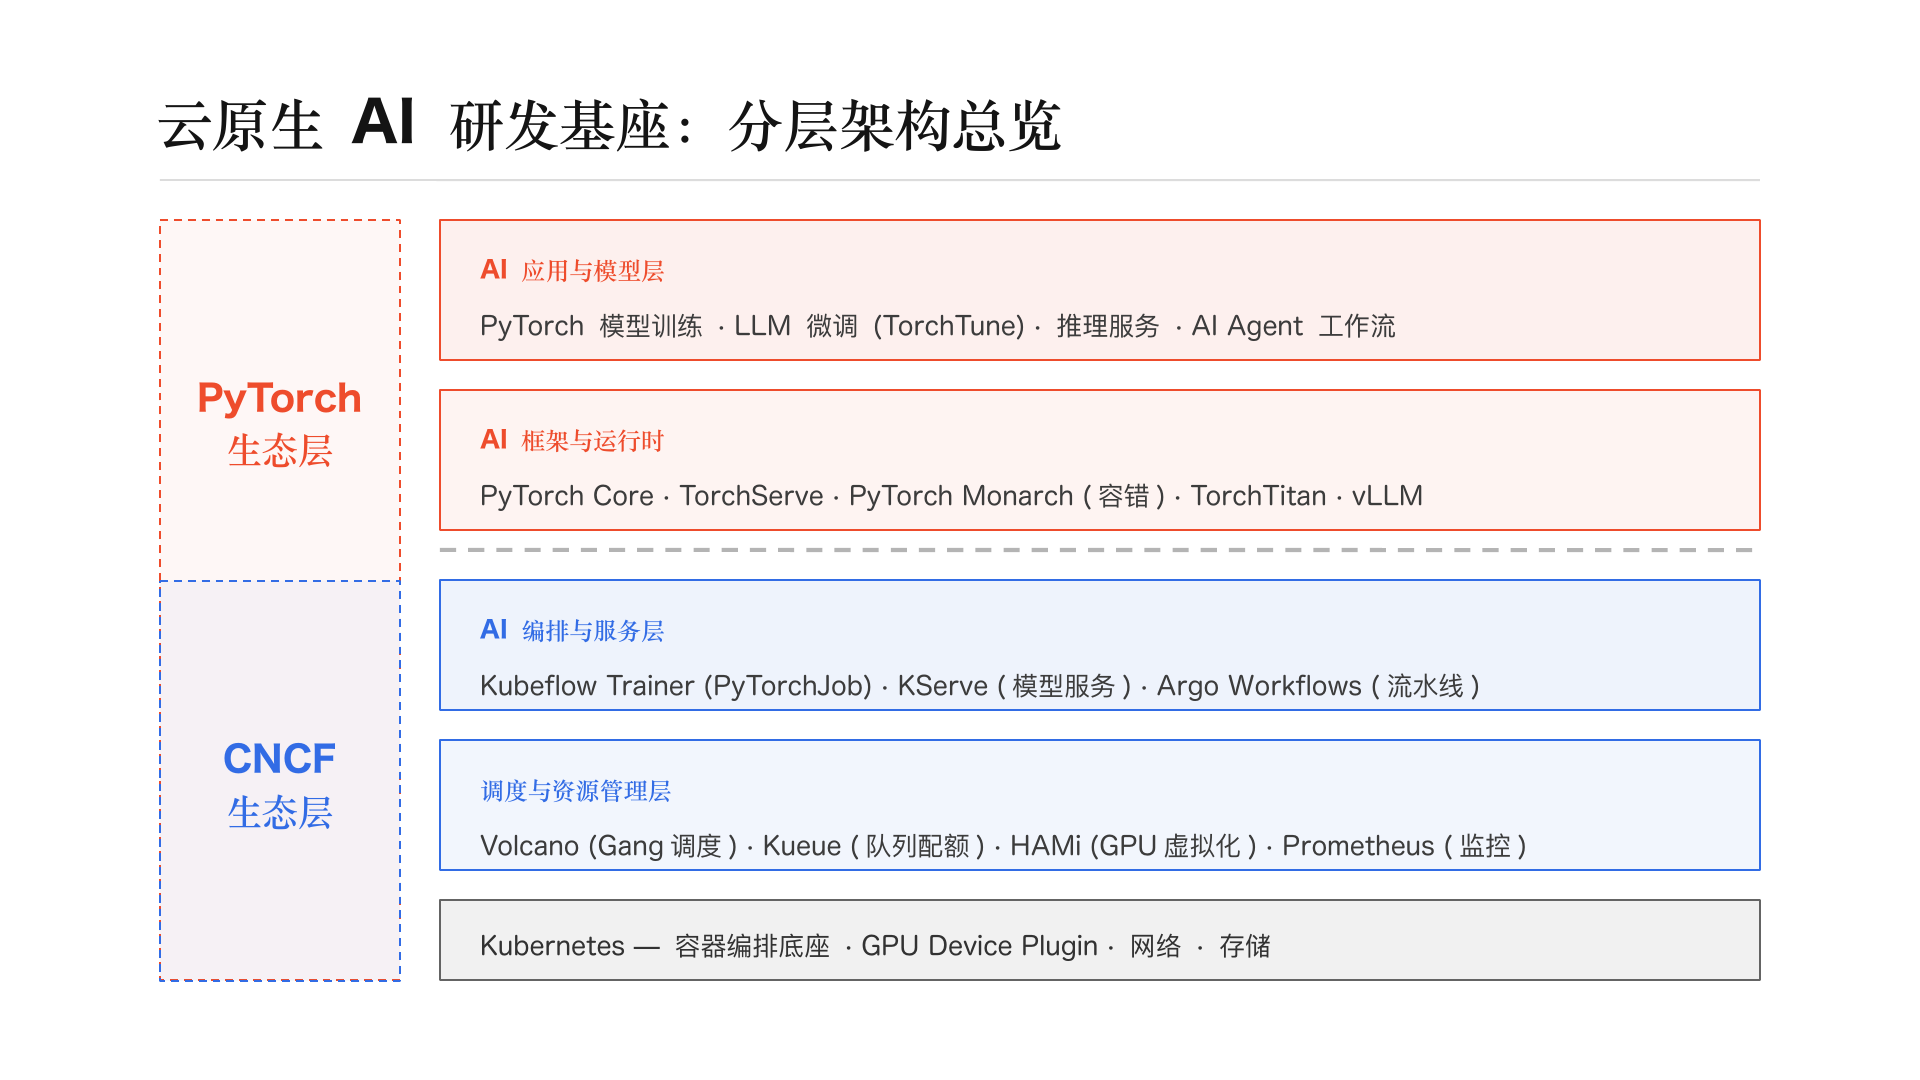Select Volcano (Gang 调度) text
The height and width of the screenshot is (1080, 1920).
click(609, 846)
